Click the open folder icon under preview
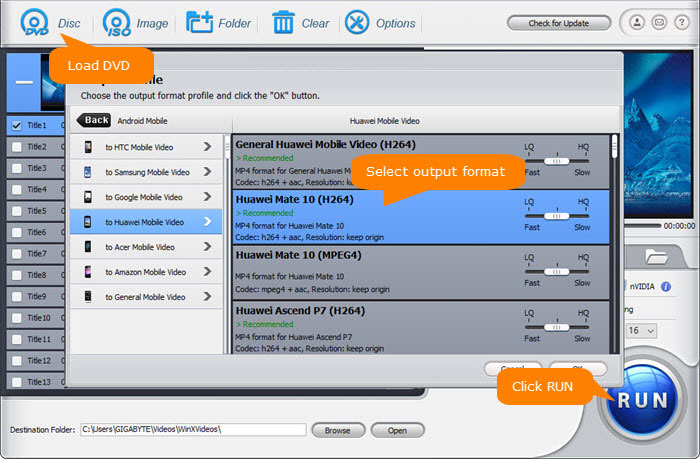The height and width of the screenshot is (459, 700). click(x=656, y=257)
